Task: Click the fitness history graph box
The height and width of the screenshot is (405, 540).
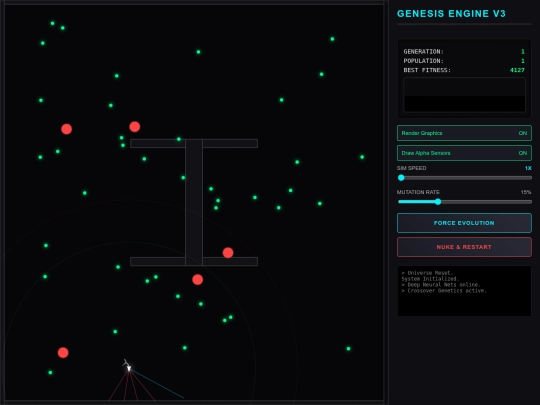Action: coord(464,95)
